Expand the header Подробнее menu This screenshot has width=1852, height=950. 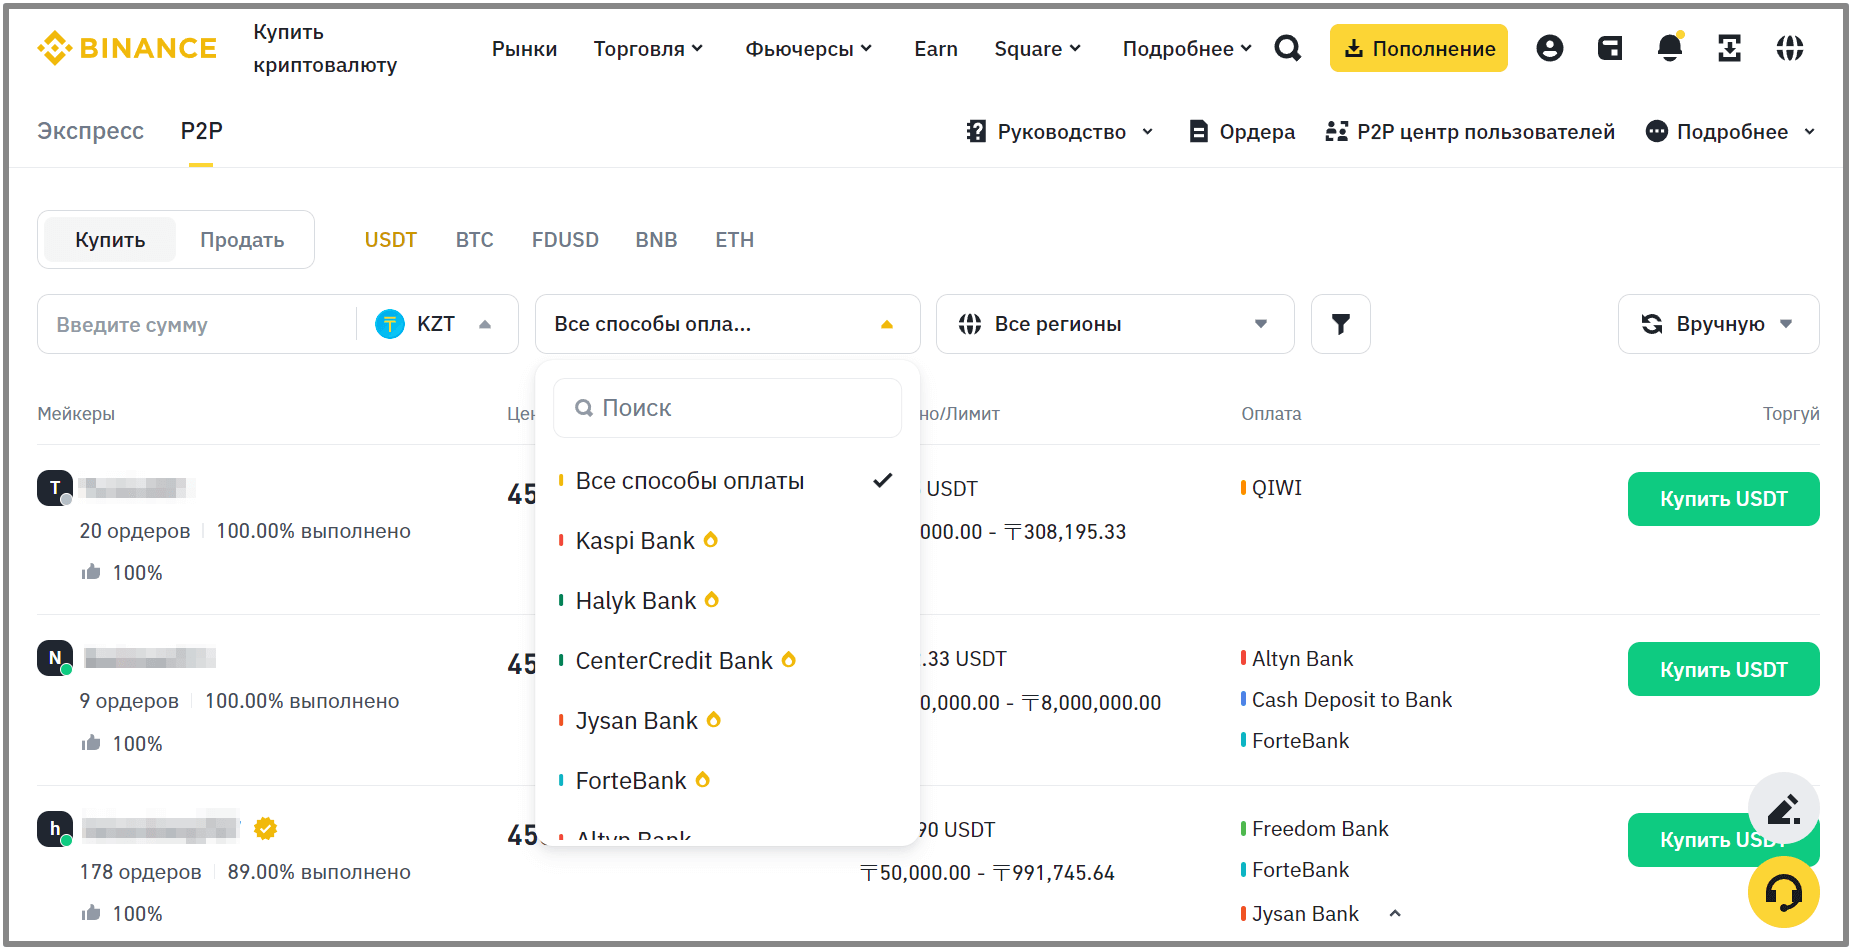point(1187,49)
